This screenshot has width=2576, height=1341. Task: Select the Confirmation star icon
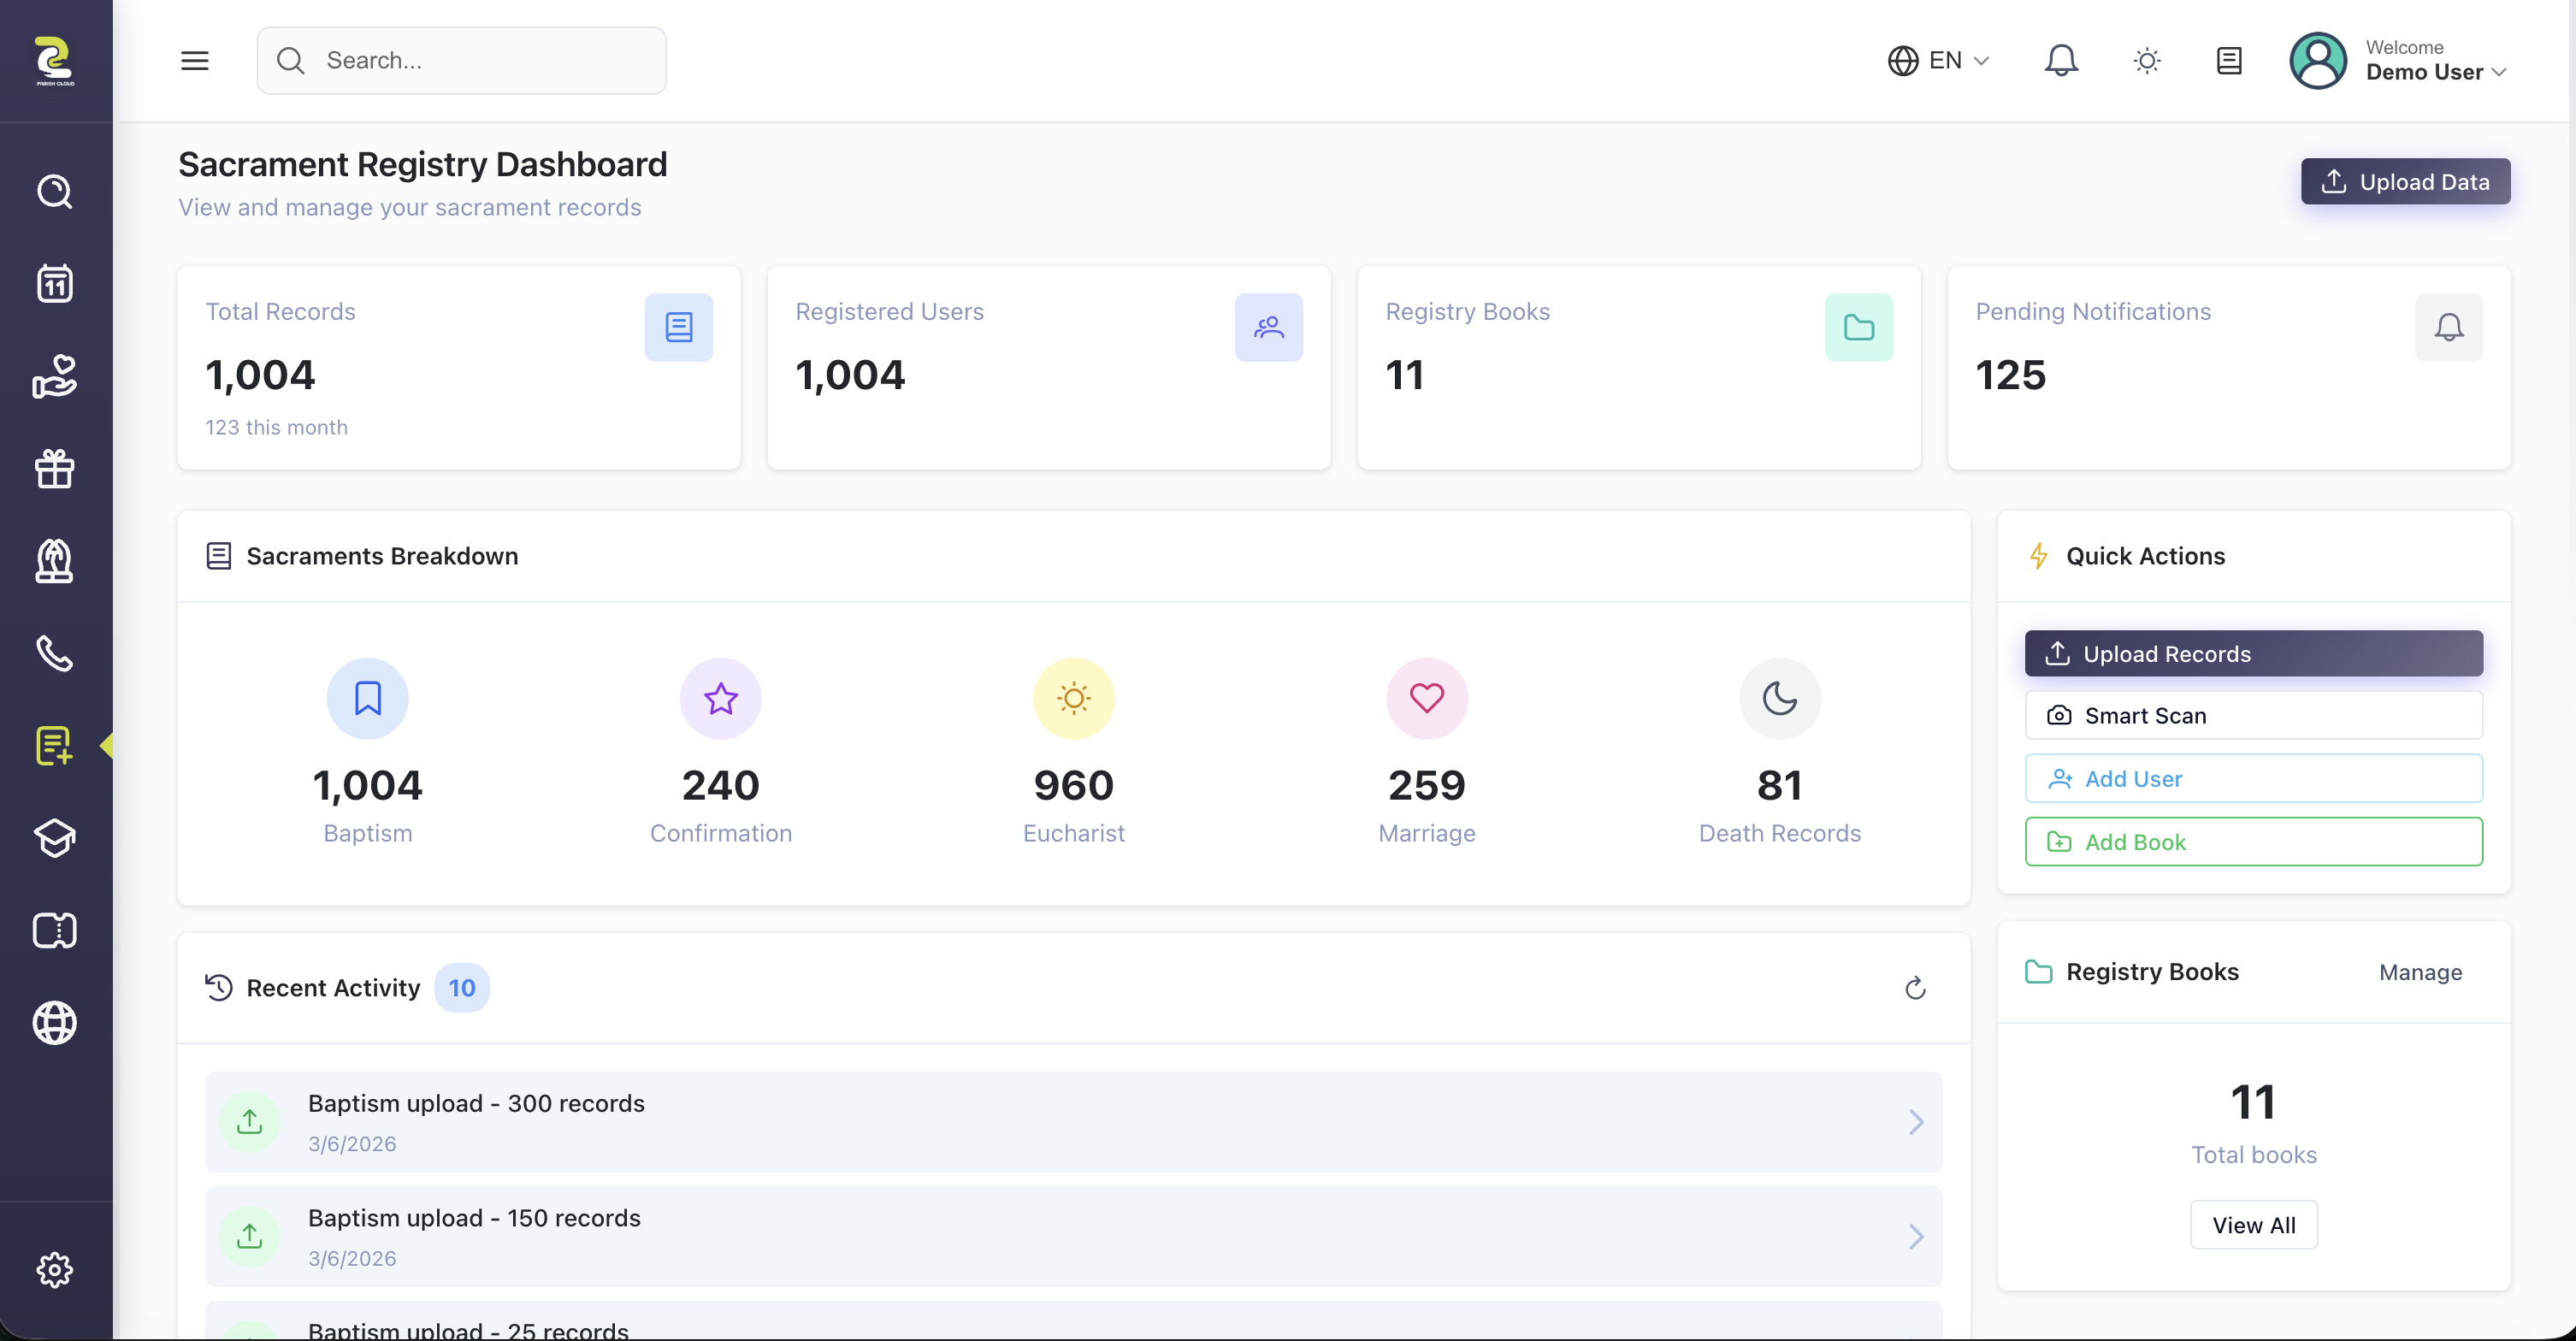coord(721,698)
